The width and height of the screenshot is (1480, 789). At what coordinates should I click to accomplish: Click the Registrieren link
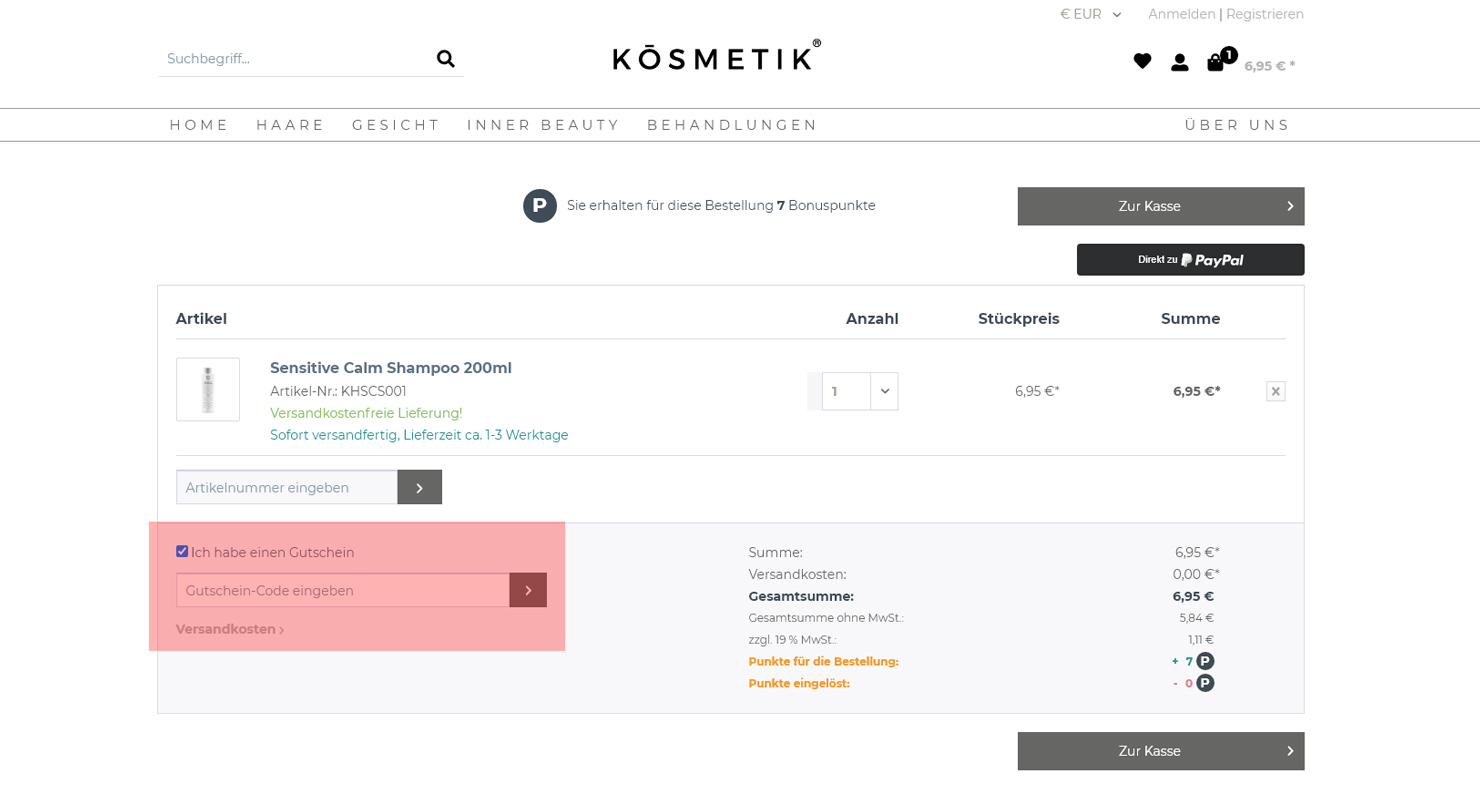pyautogui.click(x=1265, y=14)
